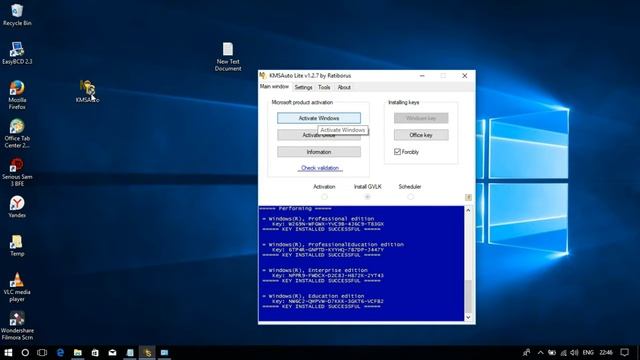640x360 pixels.
Task: Click the Performing header line in log
Action: click(296, 209)
